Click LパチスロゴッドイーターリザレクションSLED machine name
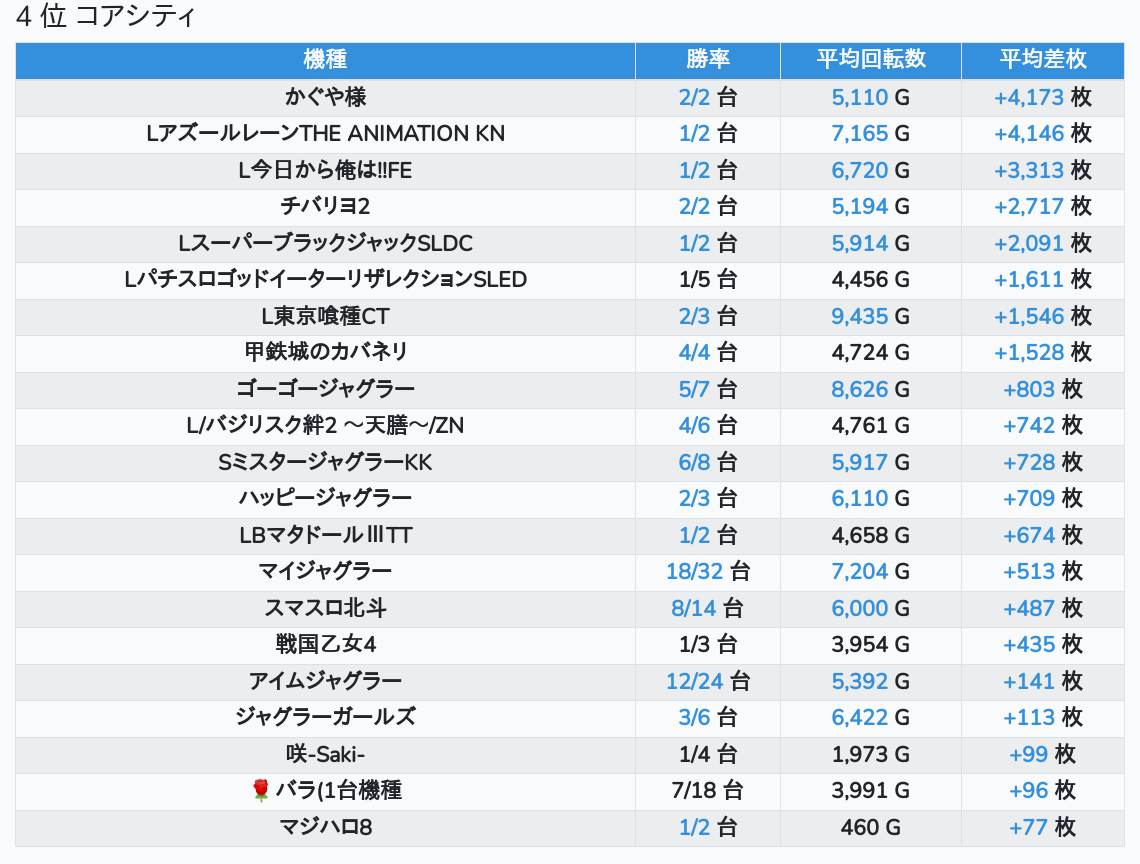This screenshot has width=1140, height=864. tap(325, 279)
